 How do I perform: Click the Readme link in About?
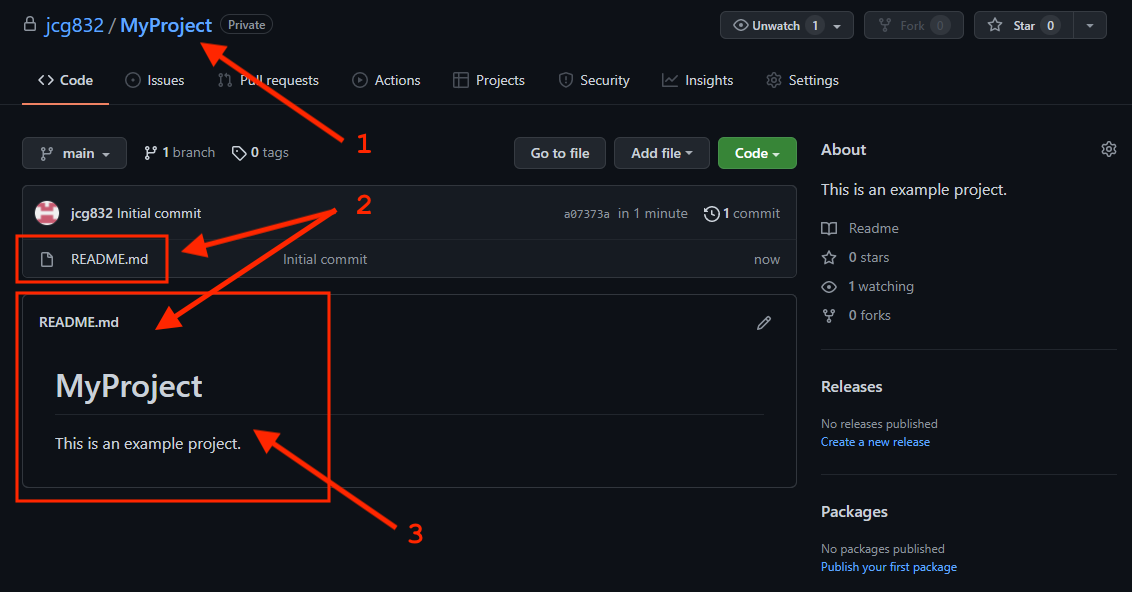(874, 228)
